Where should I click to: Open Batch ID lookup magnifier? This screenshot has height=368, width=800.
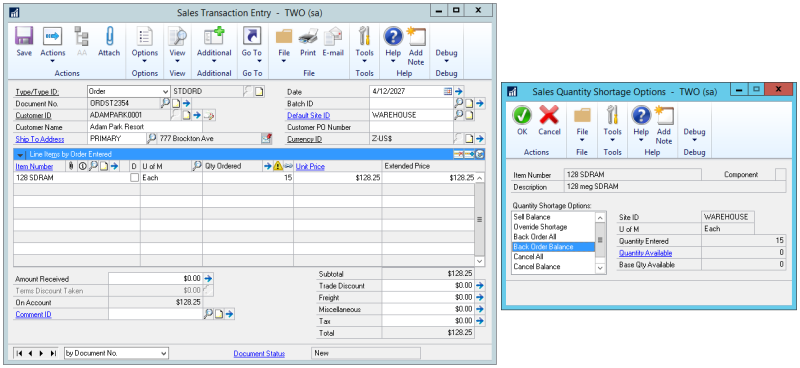pos(459,103)
